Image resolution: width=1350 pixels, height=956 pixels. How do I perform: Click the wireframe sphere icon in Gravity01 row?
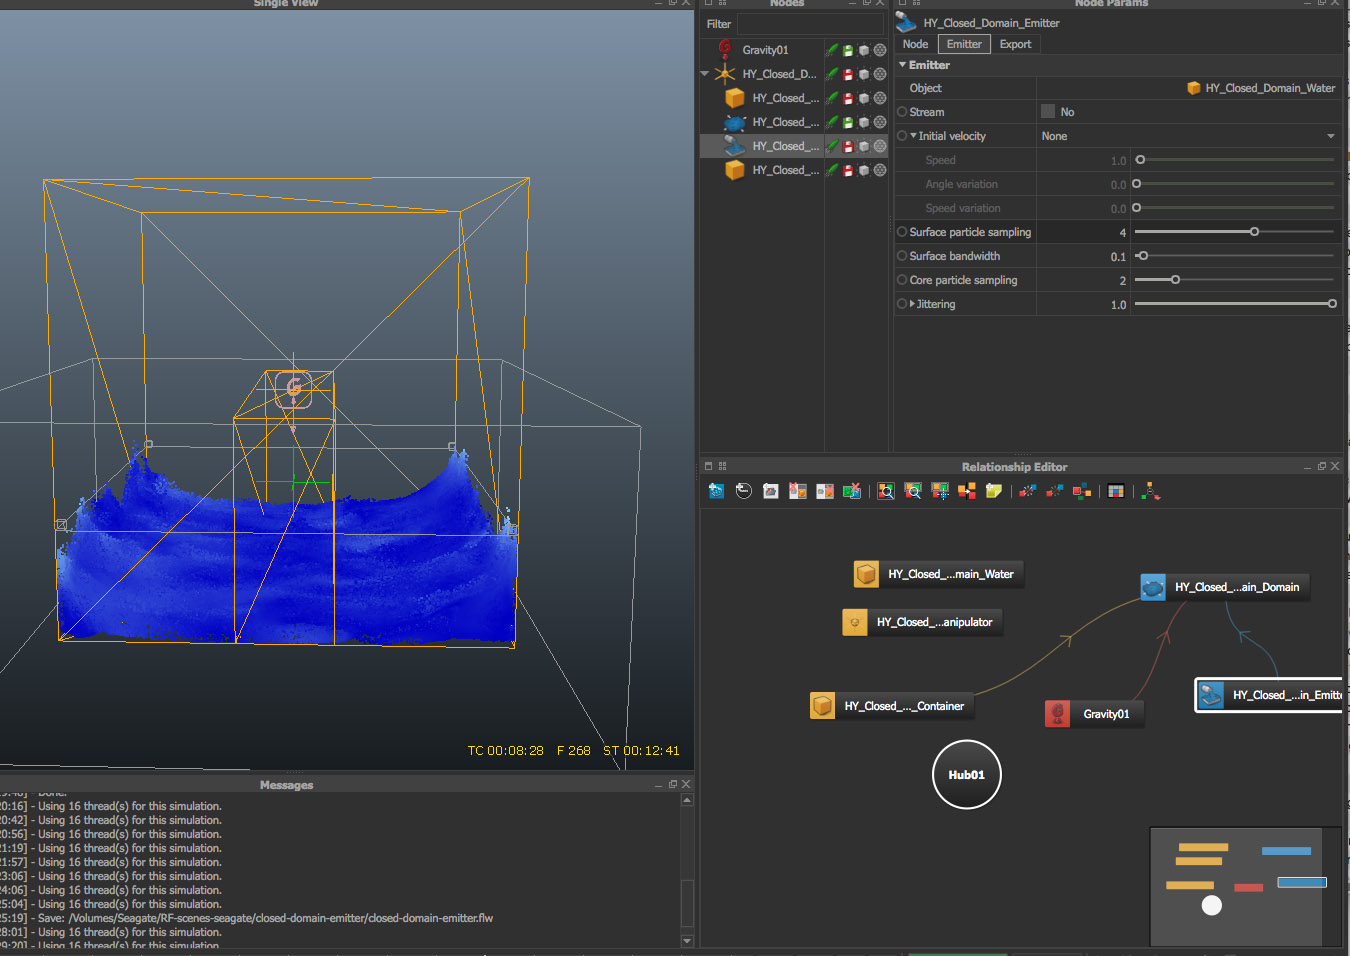[x=880, y=50]
